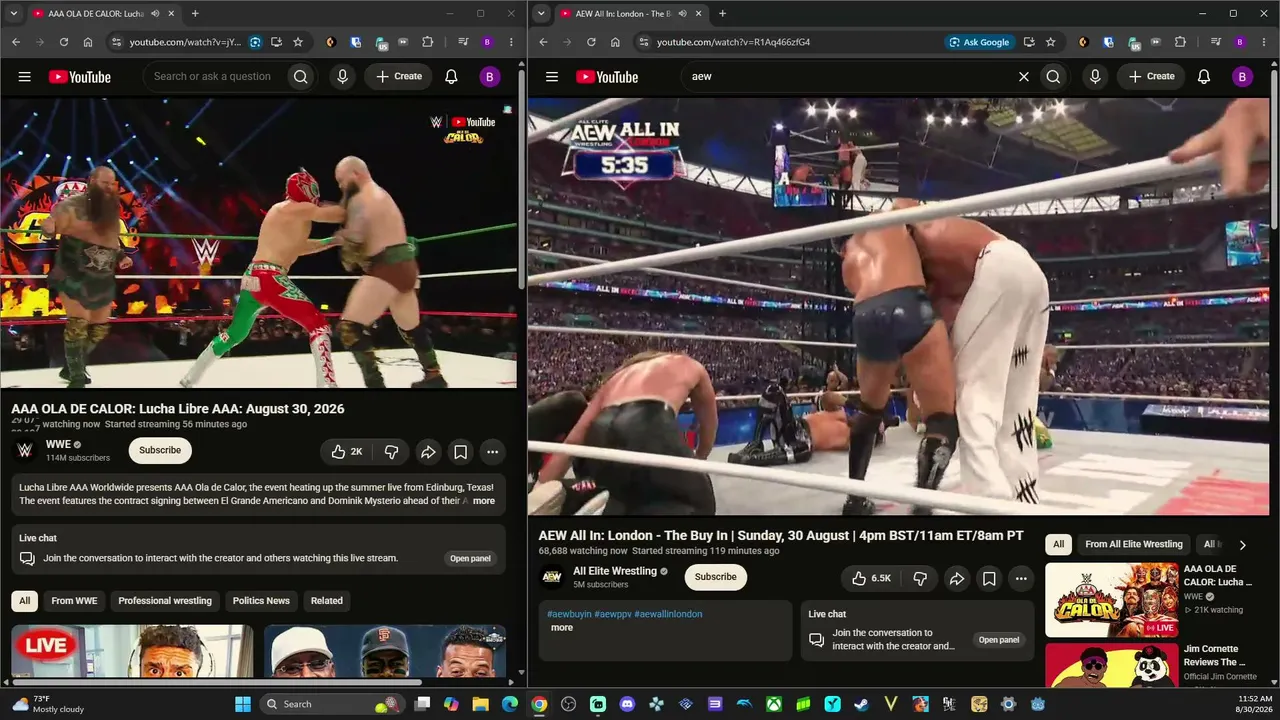The width and height of the screenshot is (1280, 720).
Task: Open tab search dropdown in right browser
Action: [541, 14]
